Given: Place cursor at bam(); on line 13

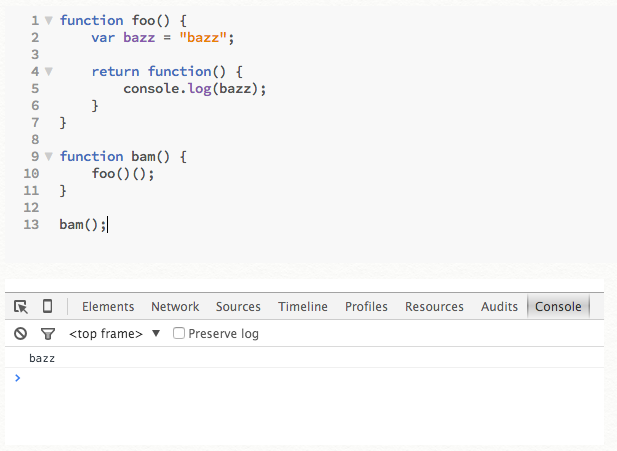Looking at the screenshot, I should tap(83, 225).
